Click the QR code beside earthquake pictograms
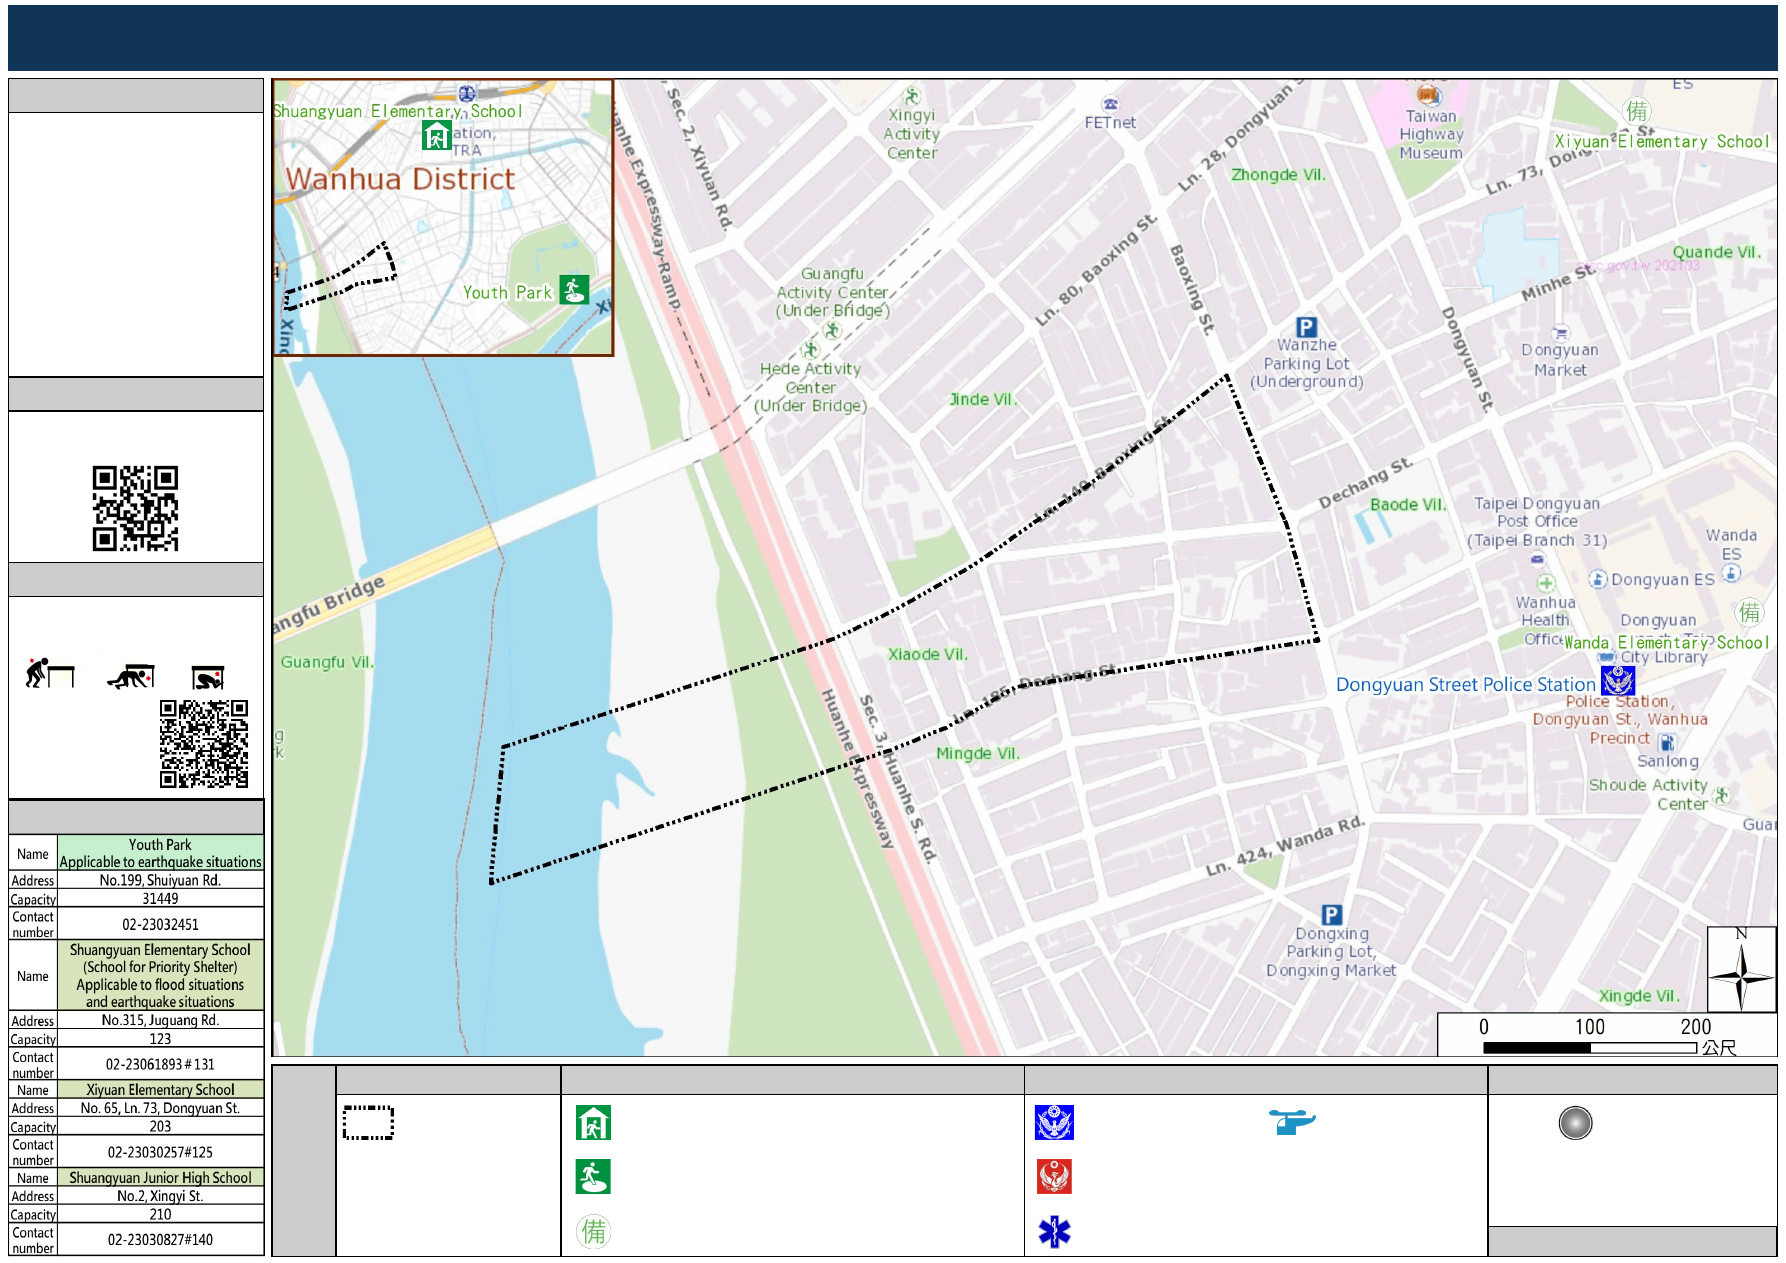This screenshot has height=1263, width=1786. point(204,744)
